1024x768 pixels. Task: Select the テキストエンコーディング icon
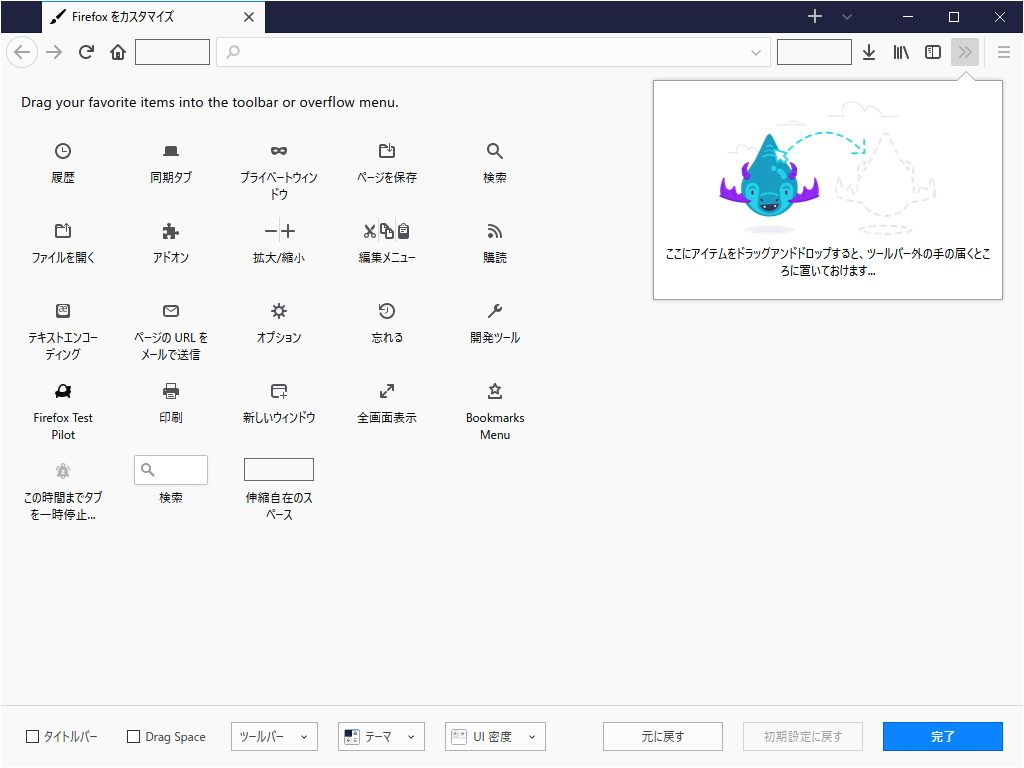click(x=63, y=311)
